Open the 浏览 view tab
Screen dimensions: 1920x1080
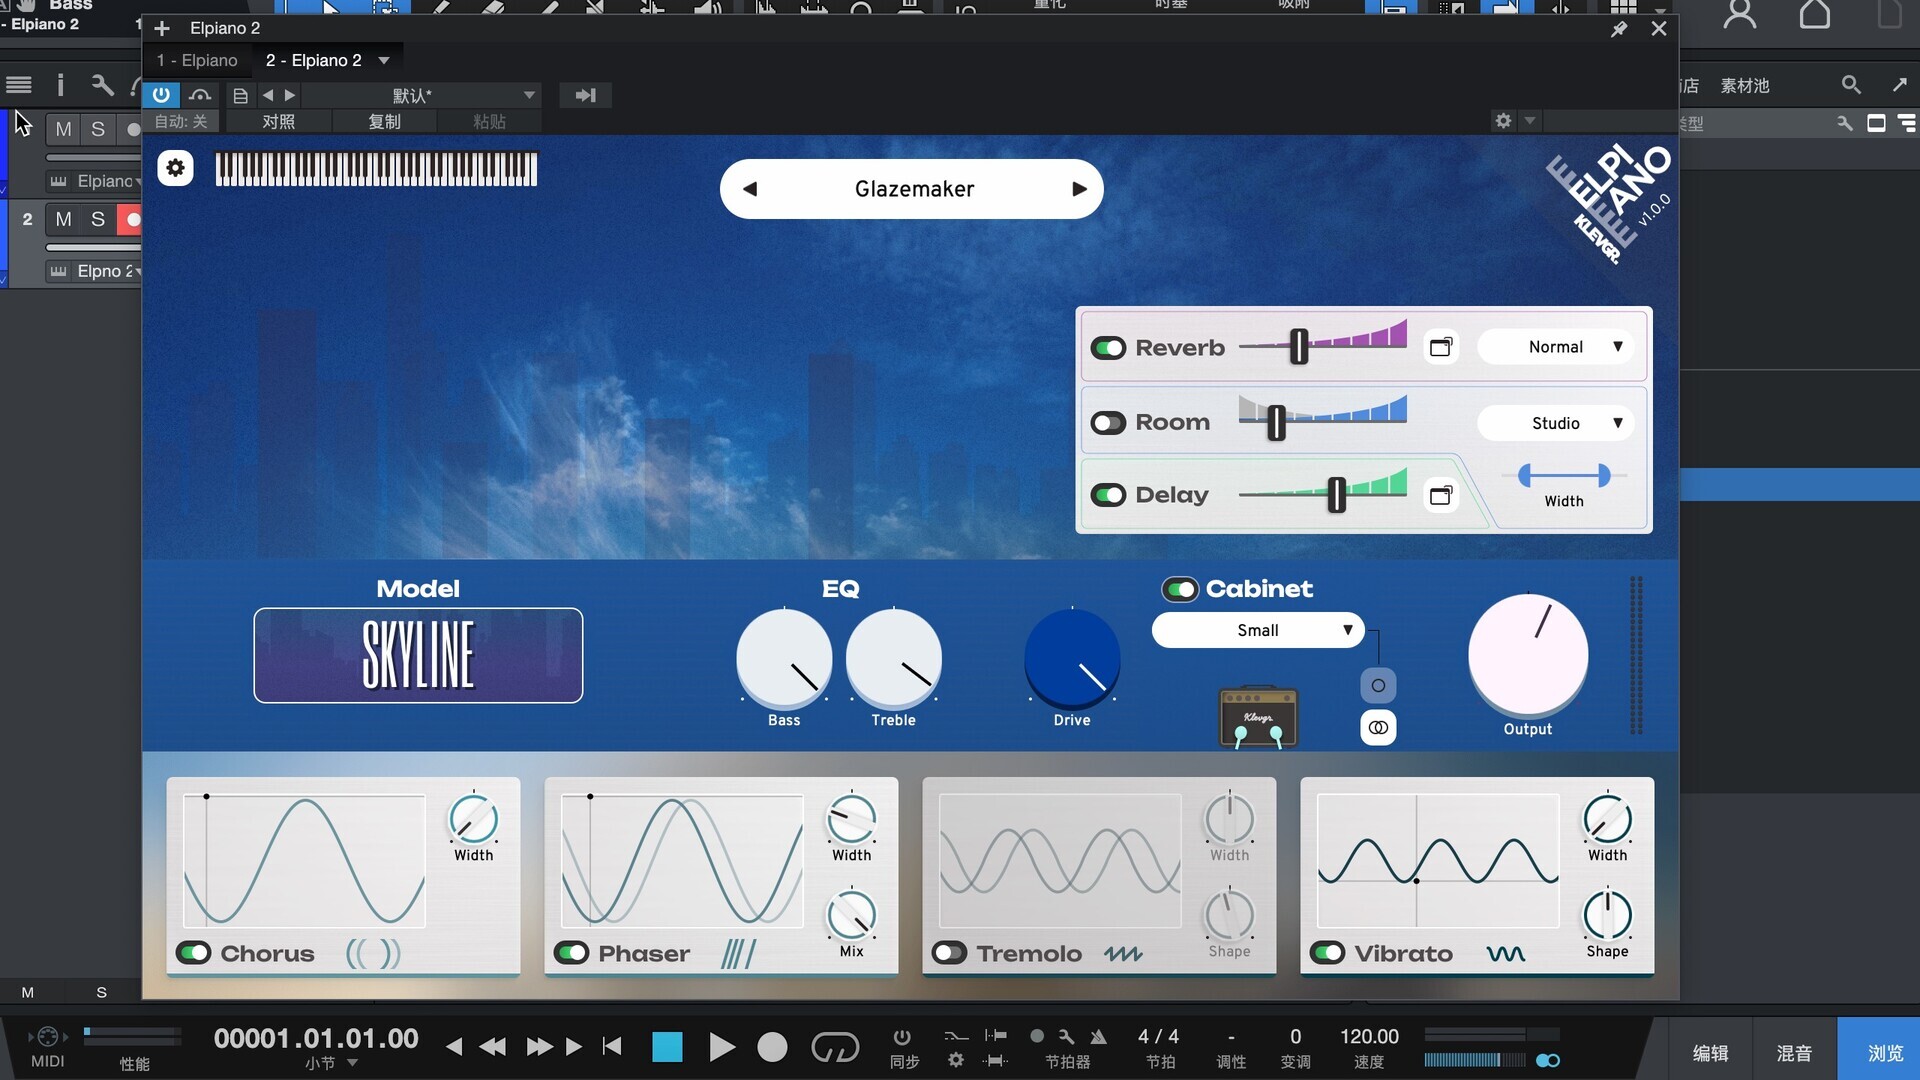point(1886,1053)
